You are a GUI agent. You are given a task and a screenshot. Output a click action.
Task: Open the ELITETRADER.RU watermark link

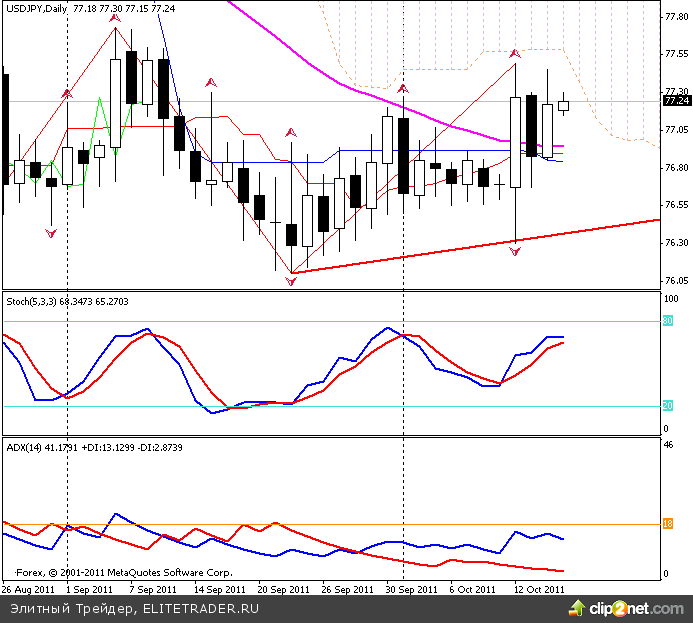click(201, 607)
